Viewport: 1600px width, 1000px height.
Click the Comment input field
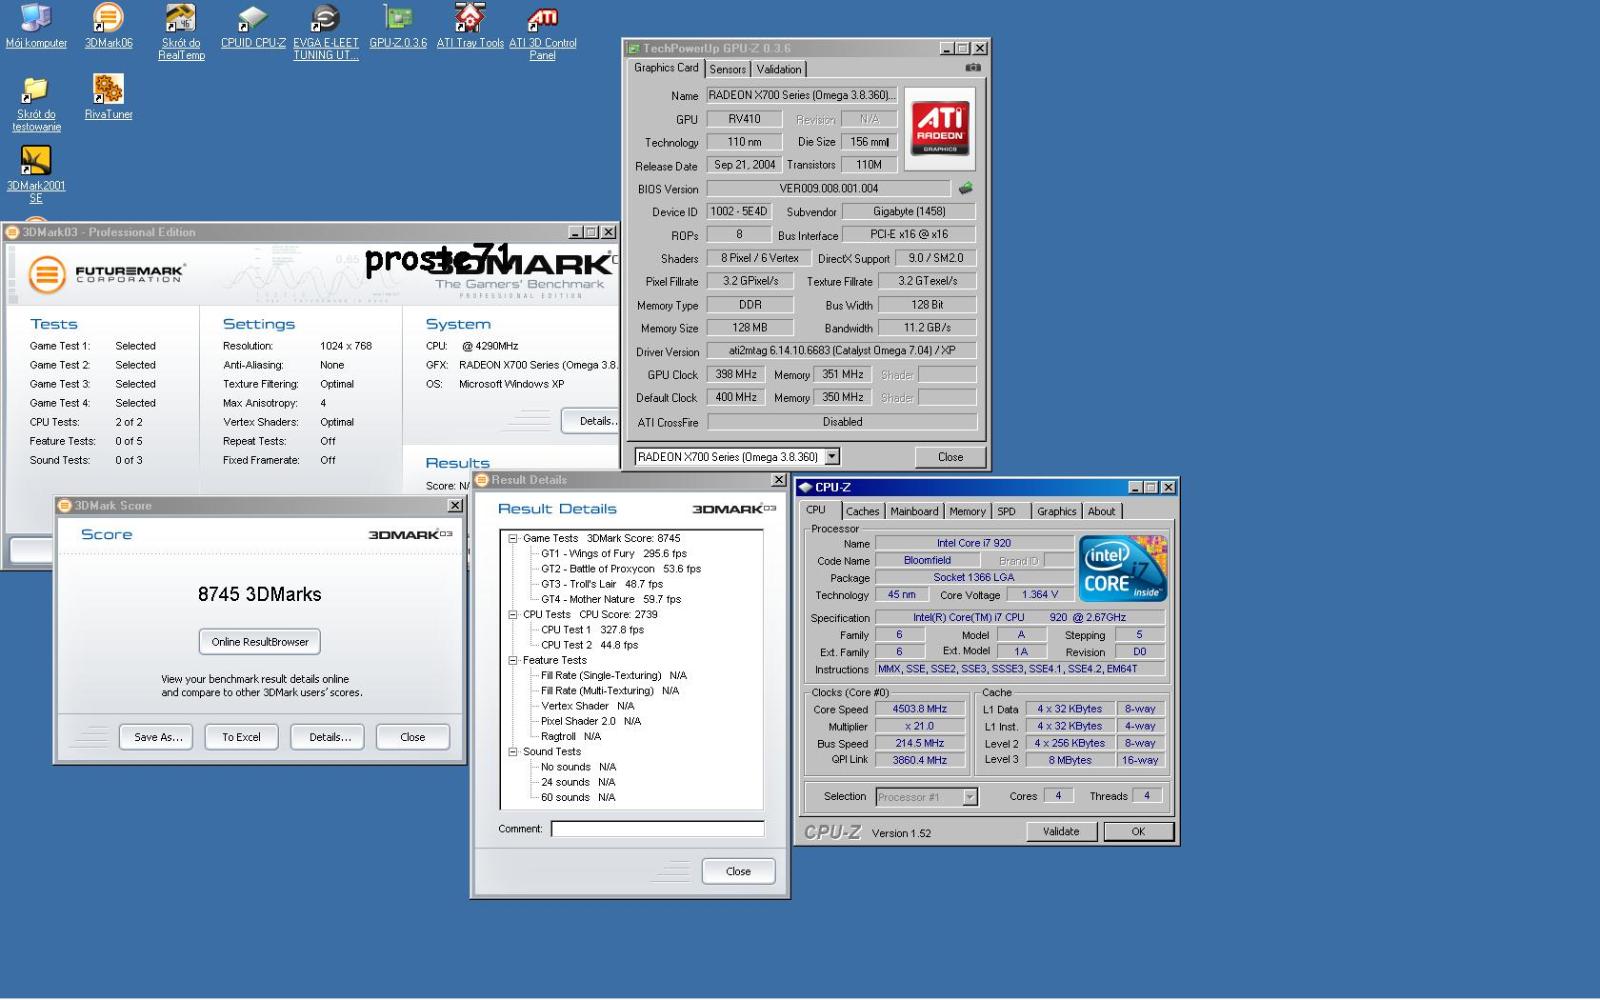coord(657,829)
